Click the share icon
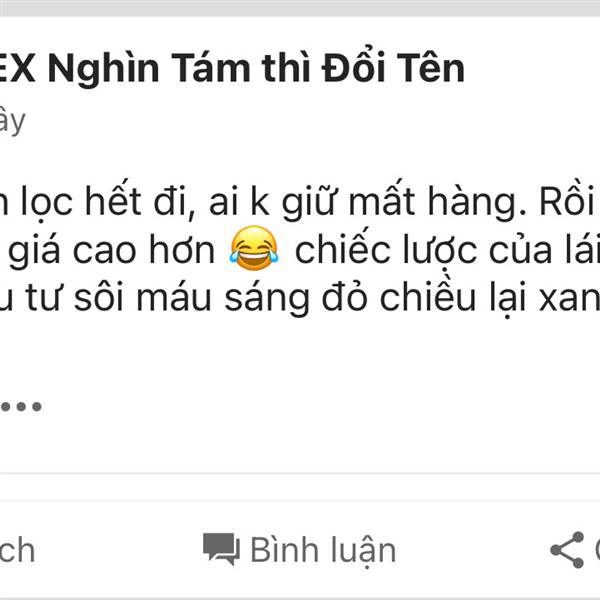The image size is (600, 600). tap(567, 550)
